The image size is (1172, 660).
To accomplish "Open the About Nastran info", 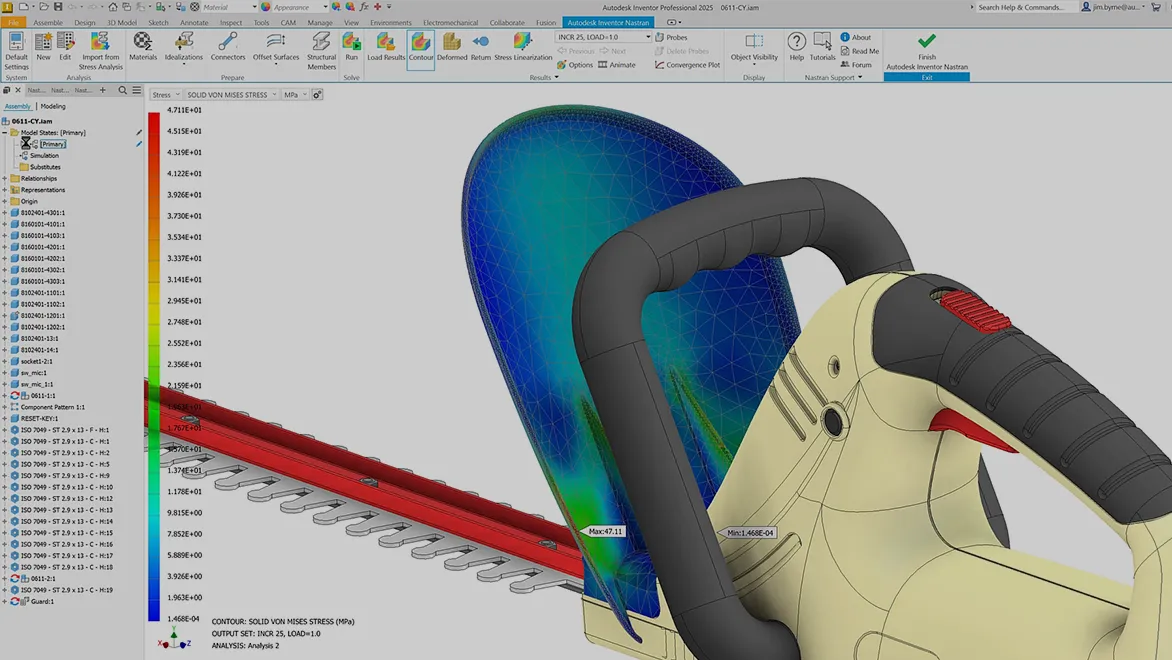I will tap(855, 37).
